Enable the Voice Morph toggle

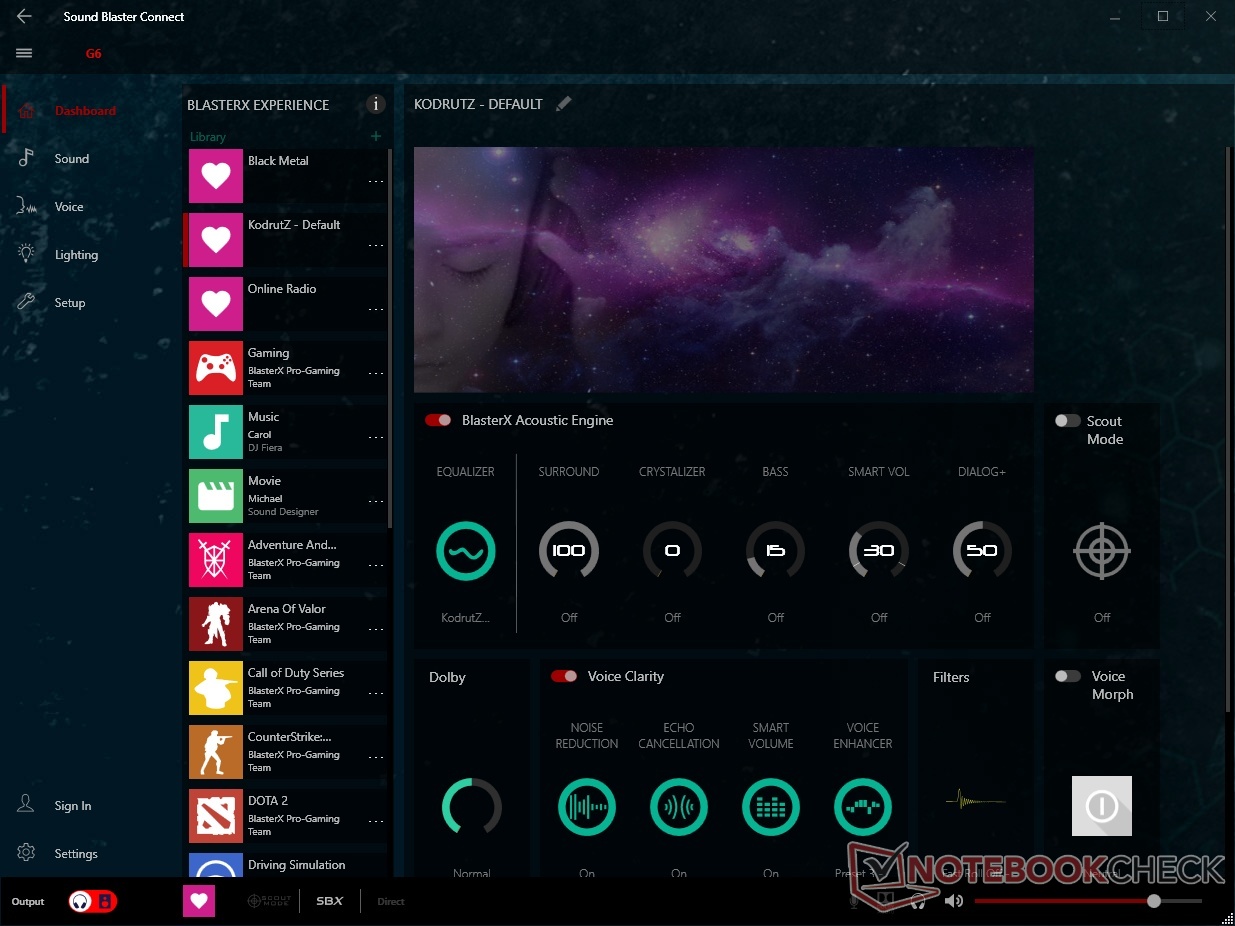[x=1068, y=676]
